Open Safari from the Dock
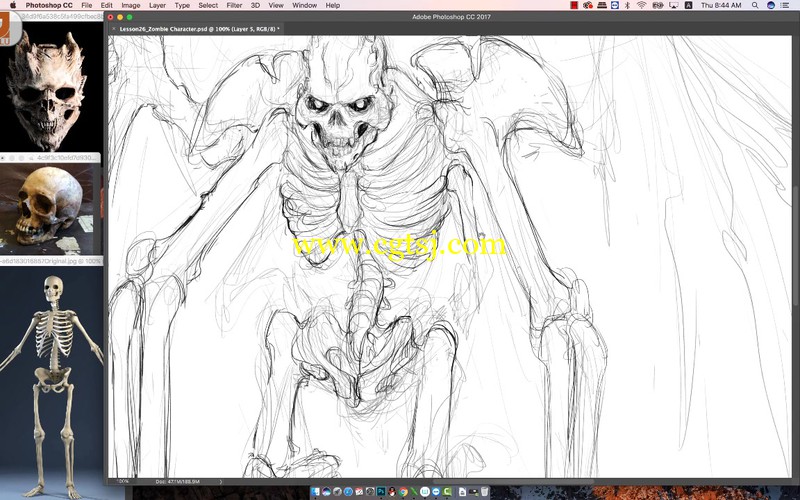Image resolution: width=800 pixels, height=500 pixels. pos(348,492)
